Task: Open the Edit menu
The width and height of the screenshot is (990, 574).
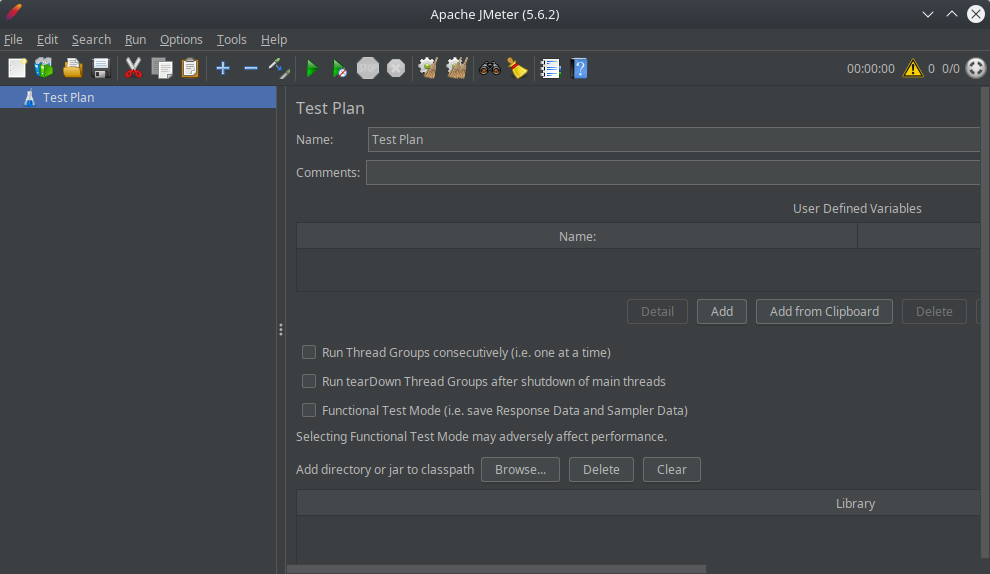Action: 47,39
